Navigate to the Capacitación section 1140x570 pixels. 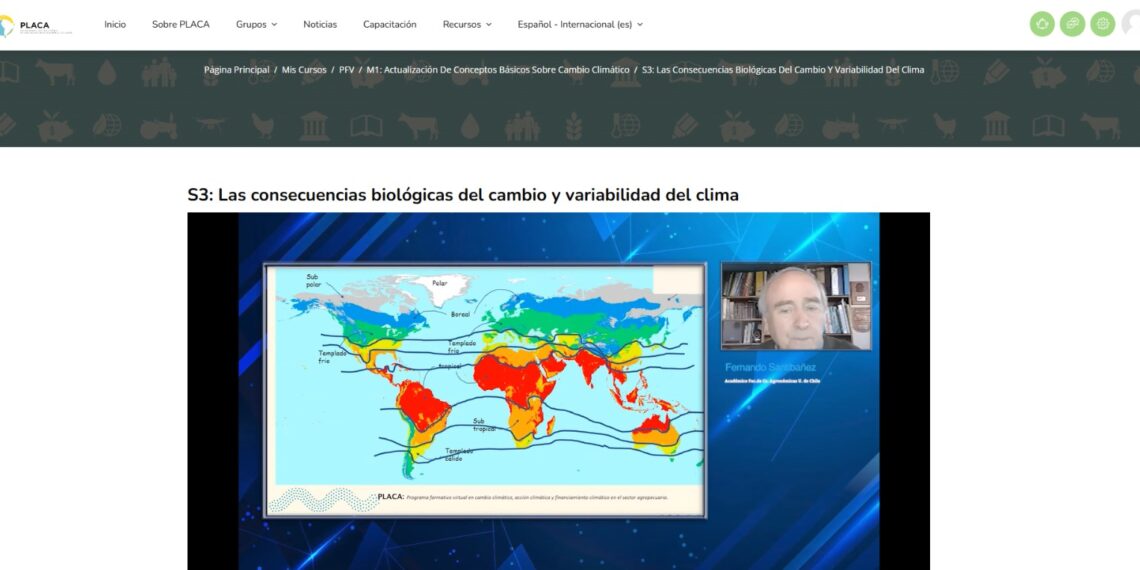(390, 24)
